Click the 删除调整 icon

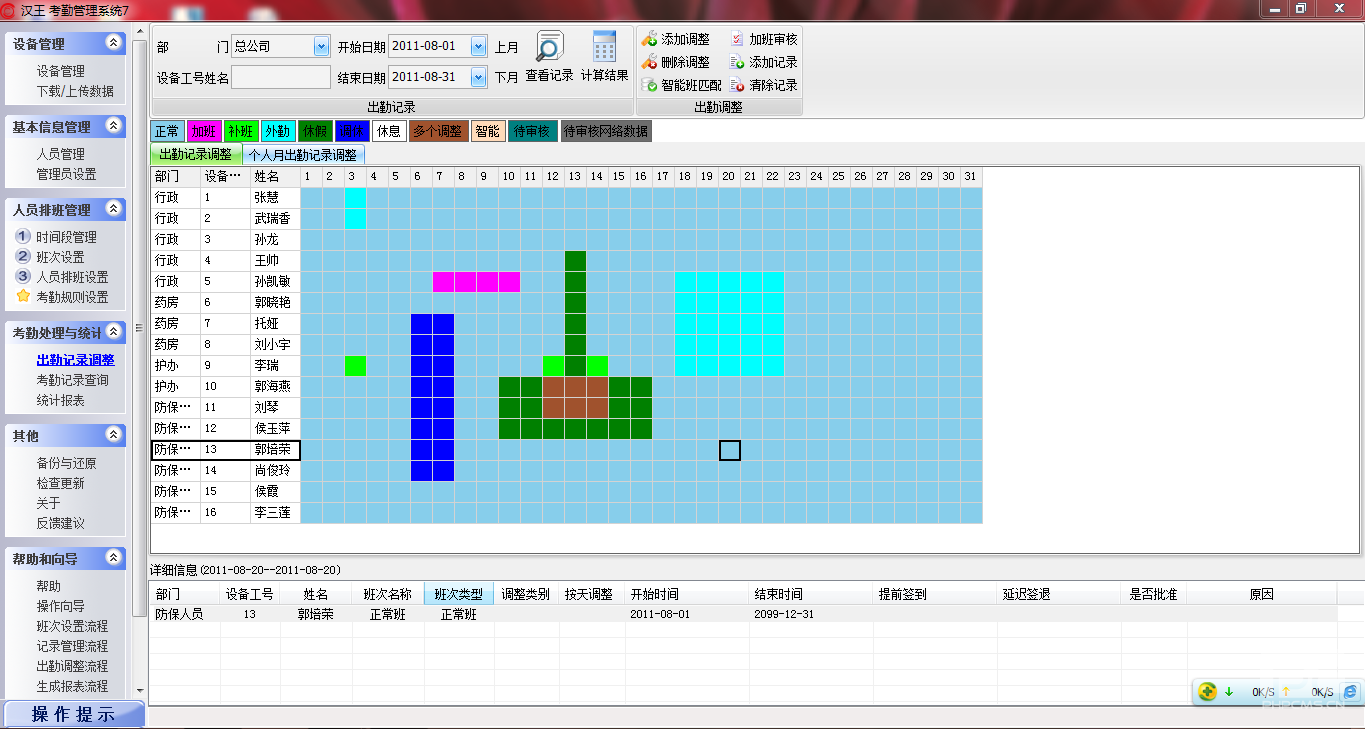tap(650, 62)
